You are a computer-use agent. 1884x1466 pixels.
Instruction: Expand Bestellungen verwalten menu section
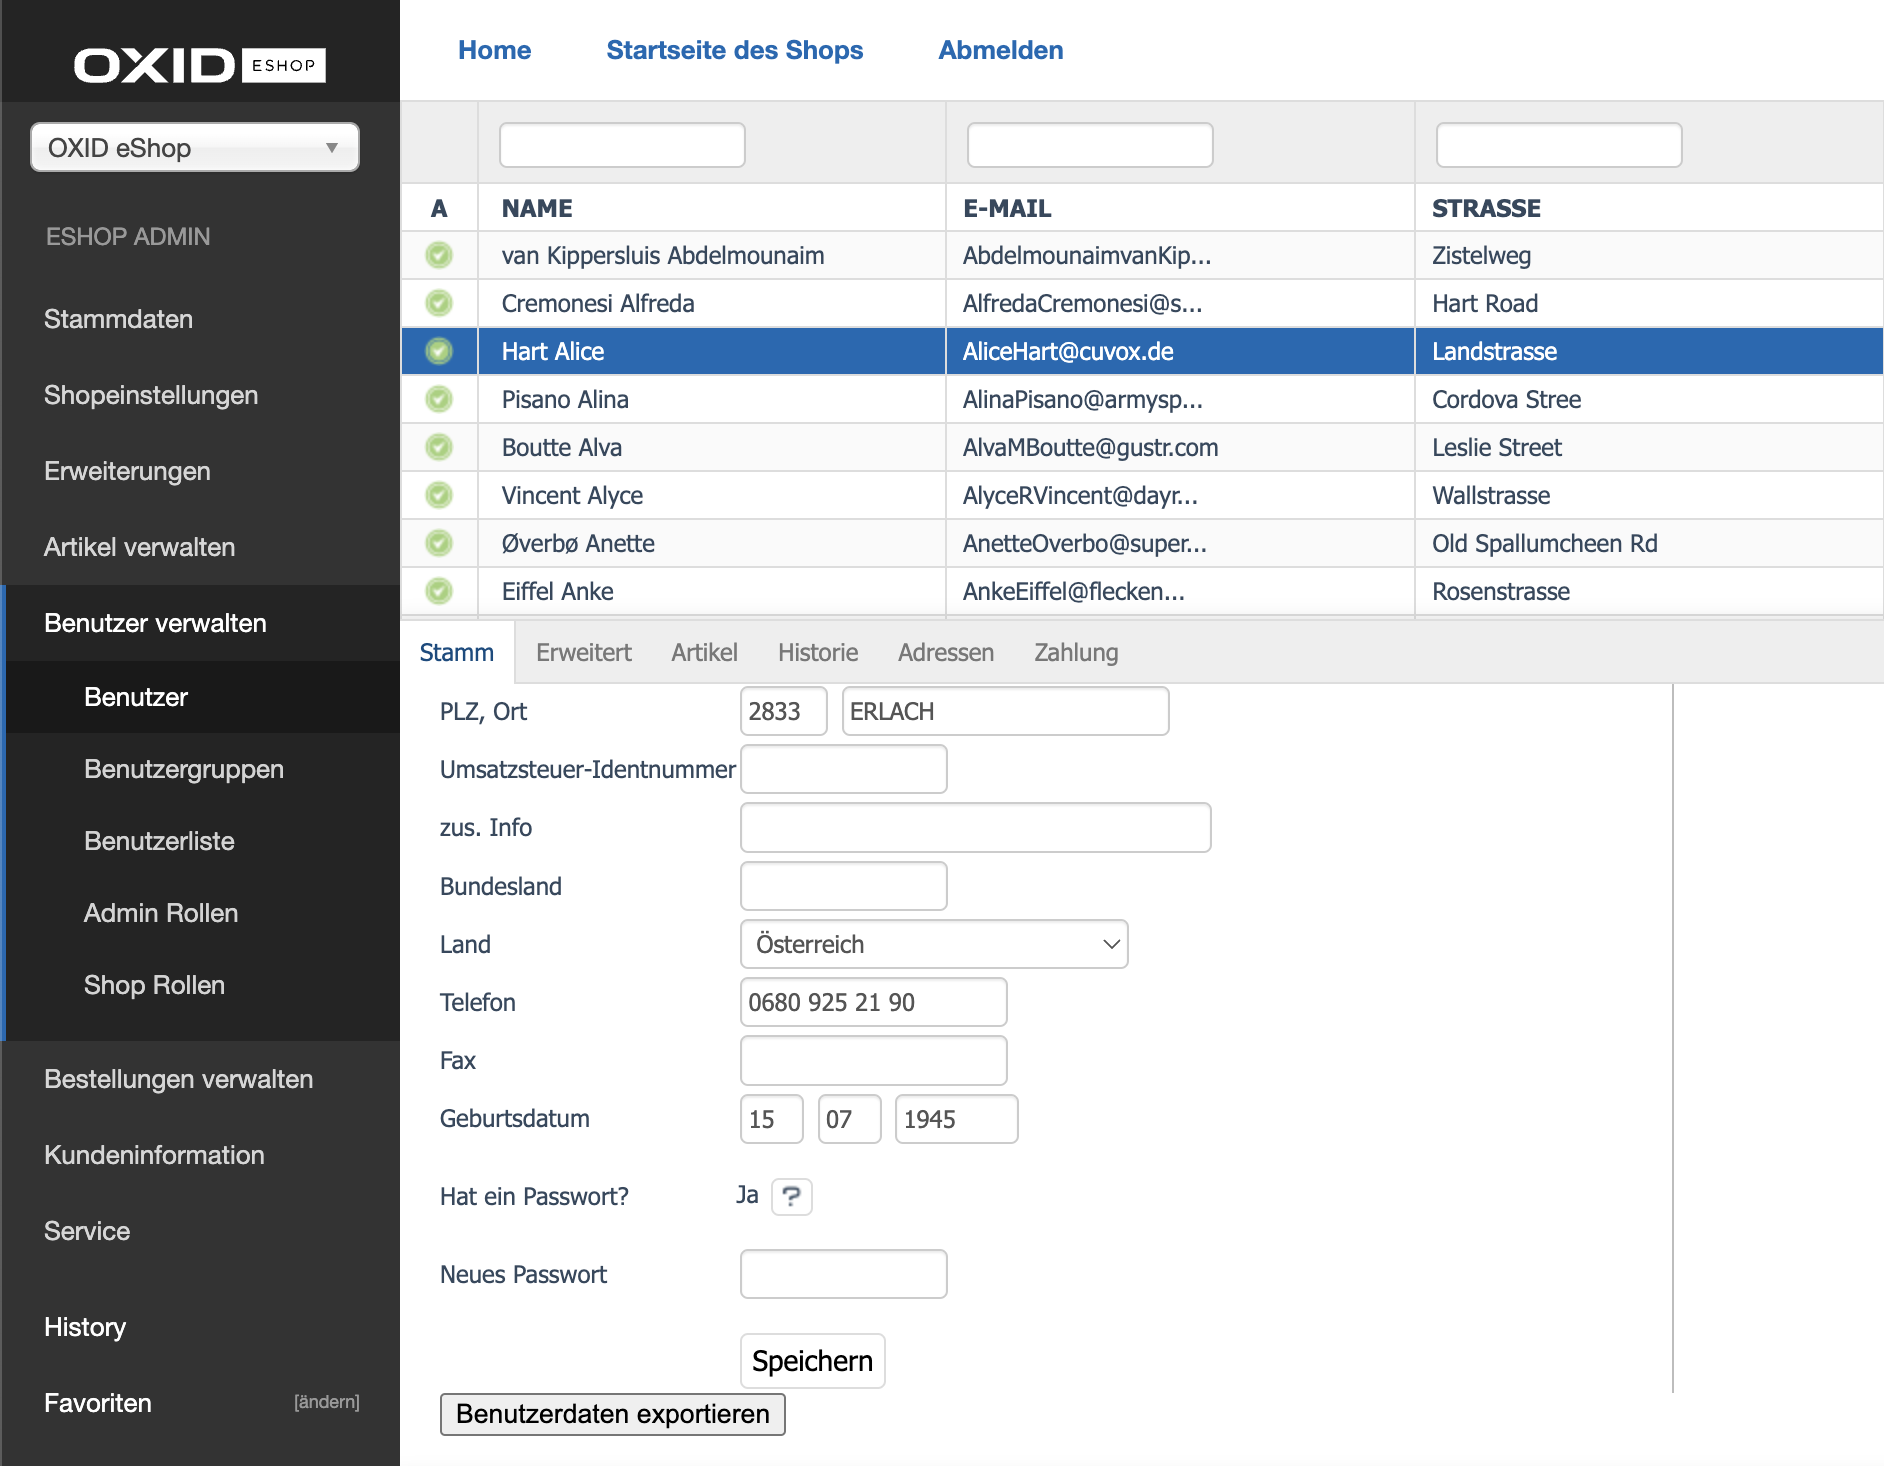point(178,1079)
